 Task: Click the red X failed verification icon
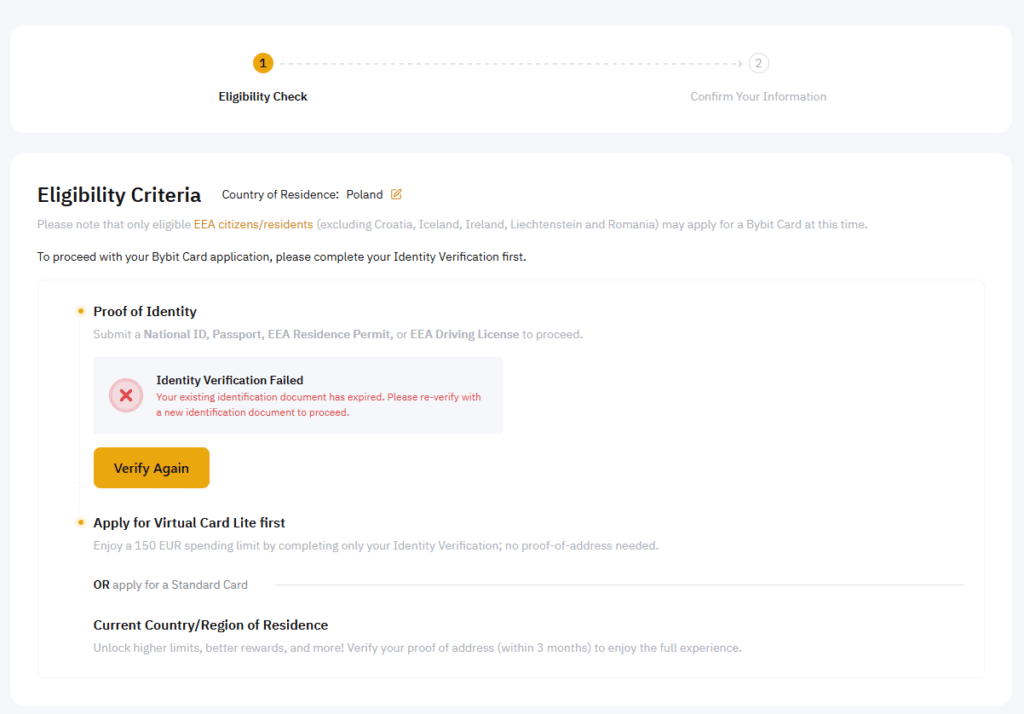tap(126, 395)
